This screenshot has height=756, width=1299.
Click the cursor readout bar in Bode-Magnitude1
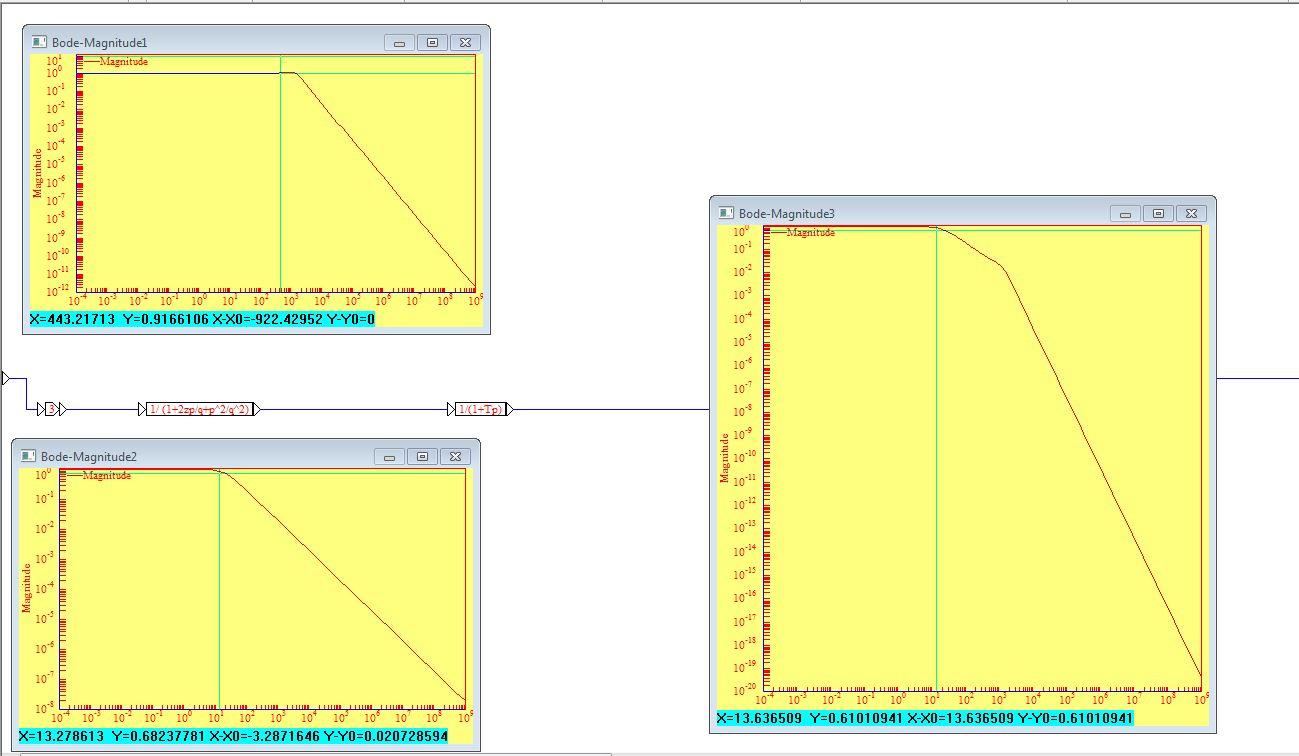point(202,319)
